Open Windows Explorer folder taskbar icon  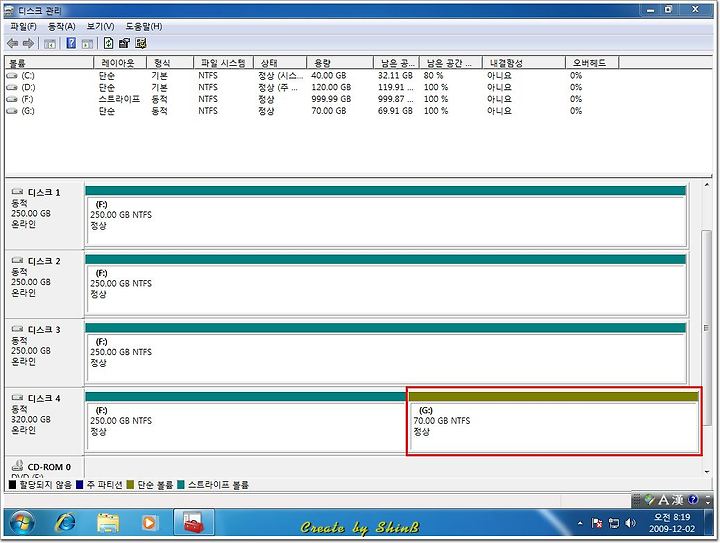[108, 523]
